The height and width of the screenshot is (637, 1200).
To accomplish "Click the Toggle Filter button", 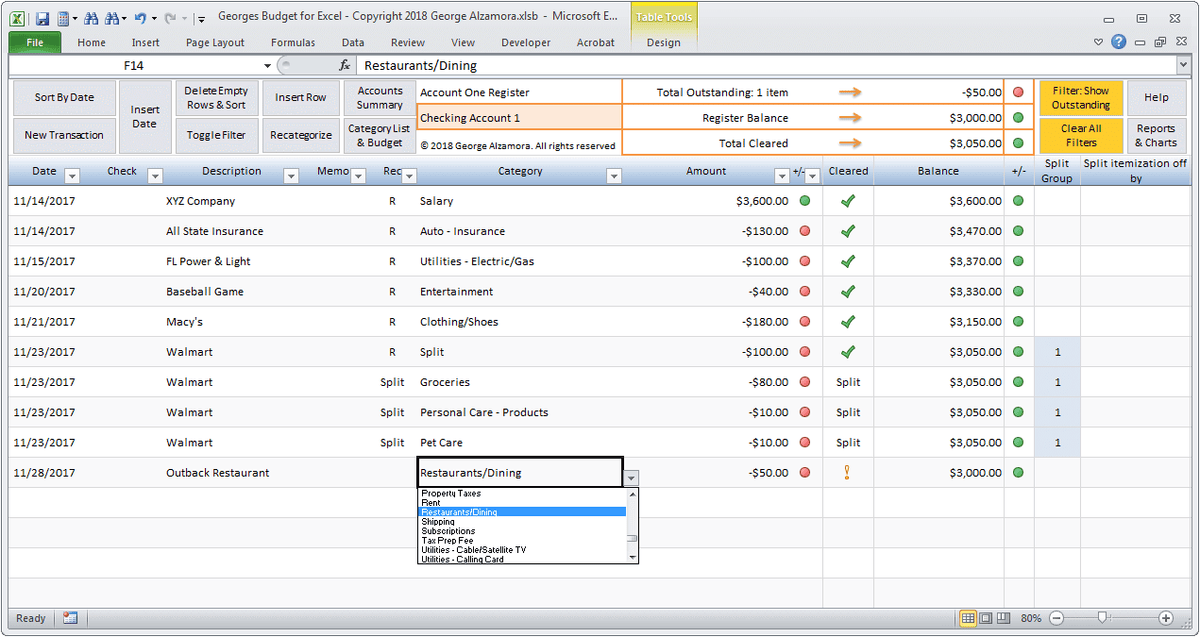I will 217,135.
